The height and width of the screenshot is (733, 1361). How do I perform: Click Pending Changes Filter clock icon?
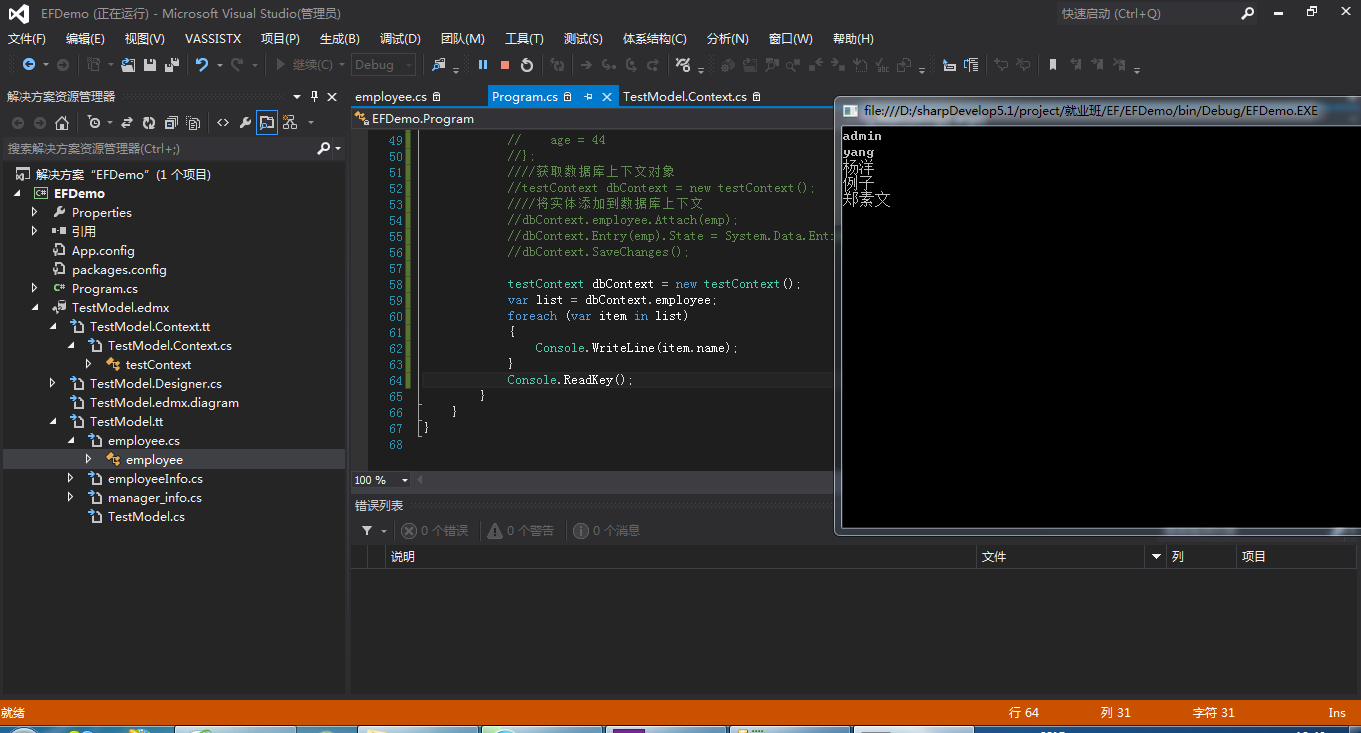click(x=94, y=122)
